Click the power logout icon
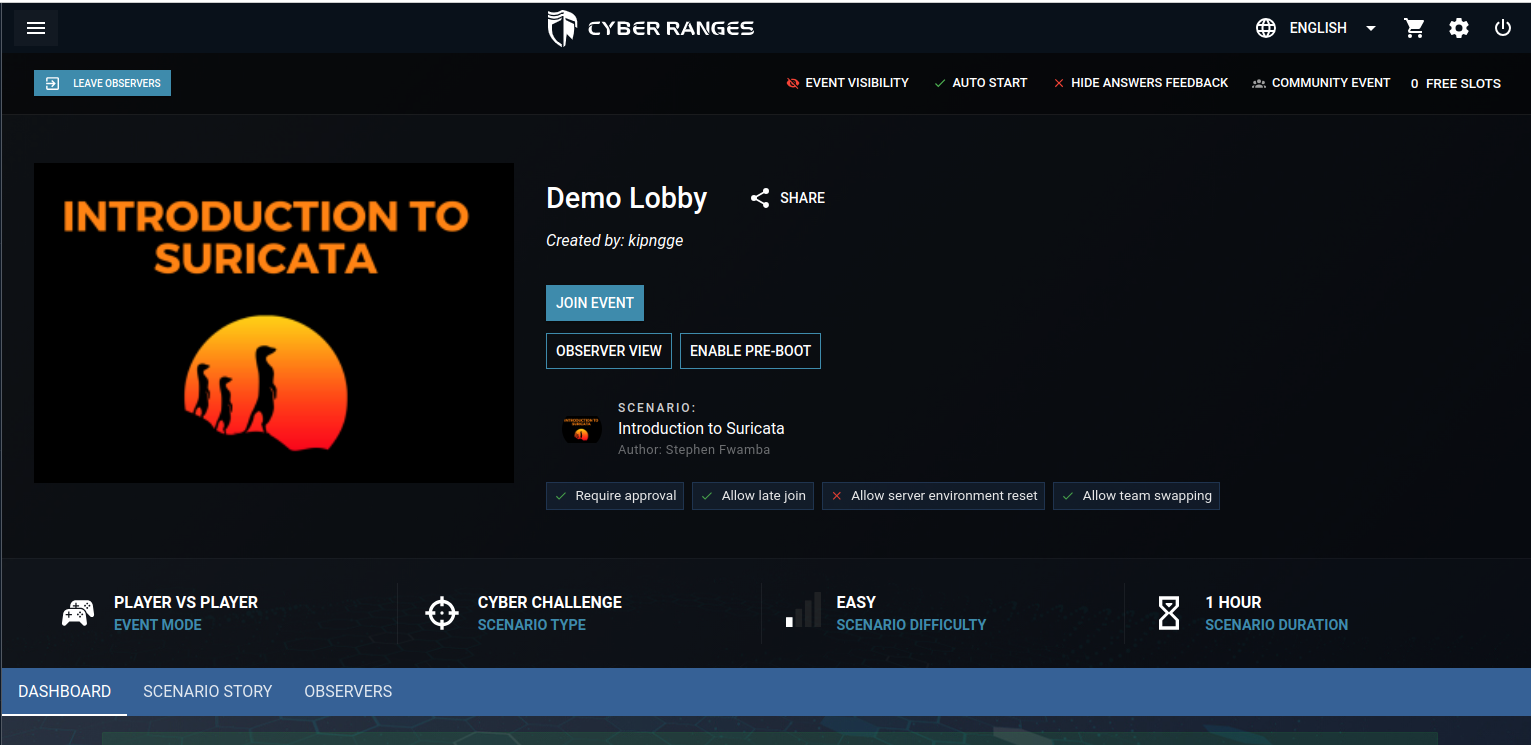 pos(1503,27)
